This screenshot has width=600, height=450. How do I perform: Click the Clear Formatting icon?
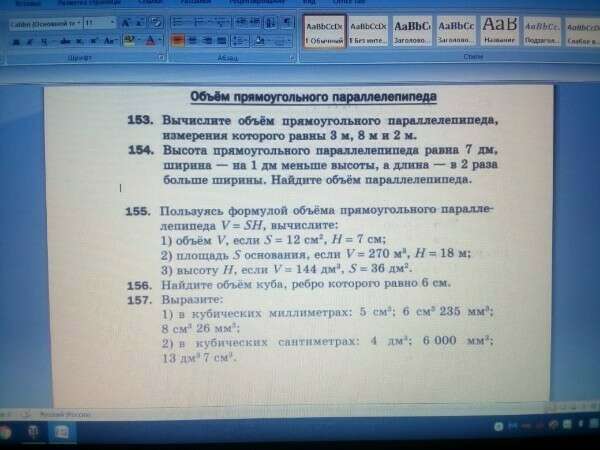pos(157,23)
